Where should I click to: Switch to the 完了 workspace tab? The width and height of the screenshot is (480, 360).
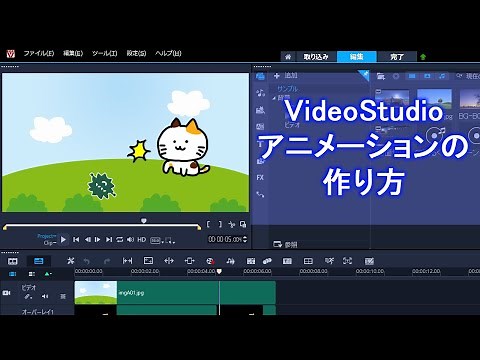tap(397, 57)
